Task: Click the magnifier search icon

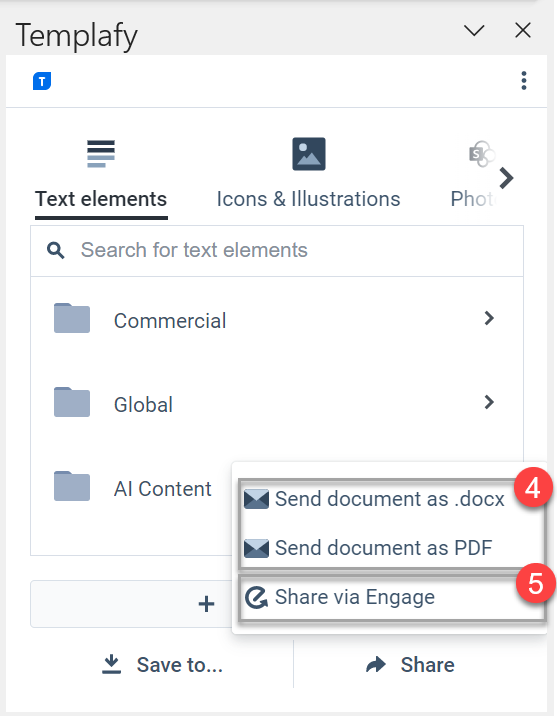Action: 55,250
